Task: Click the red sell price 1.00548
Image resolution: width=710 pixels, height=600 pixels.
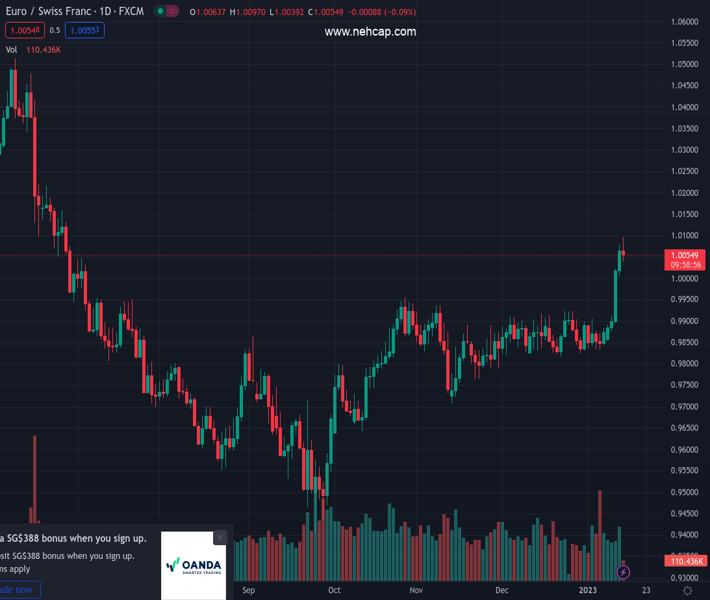Action: (x=24, y=30)
